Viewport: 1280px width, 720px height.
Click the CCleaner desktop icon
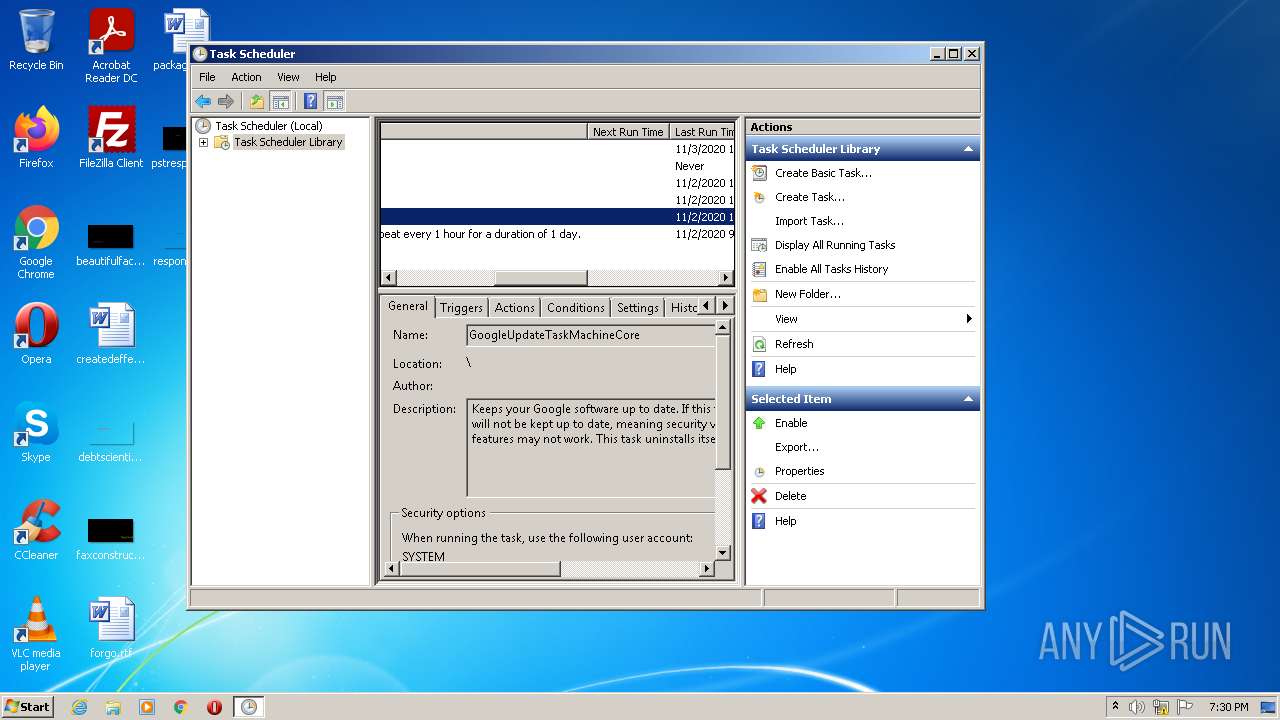(36, 530)
